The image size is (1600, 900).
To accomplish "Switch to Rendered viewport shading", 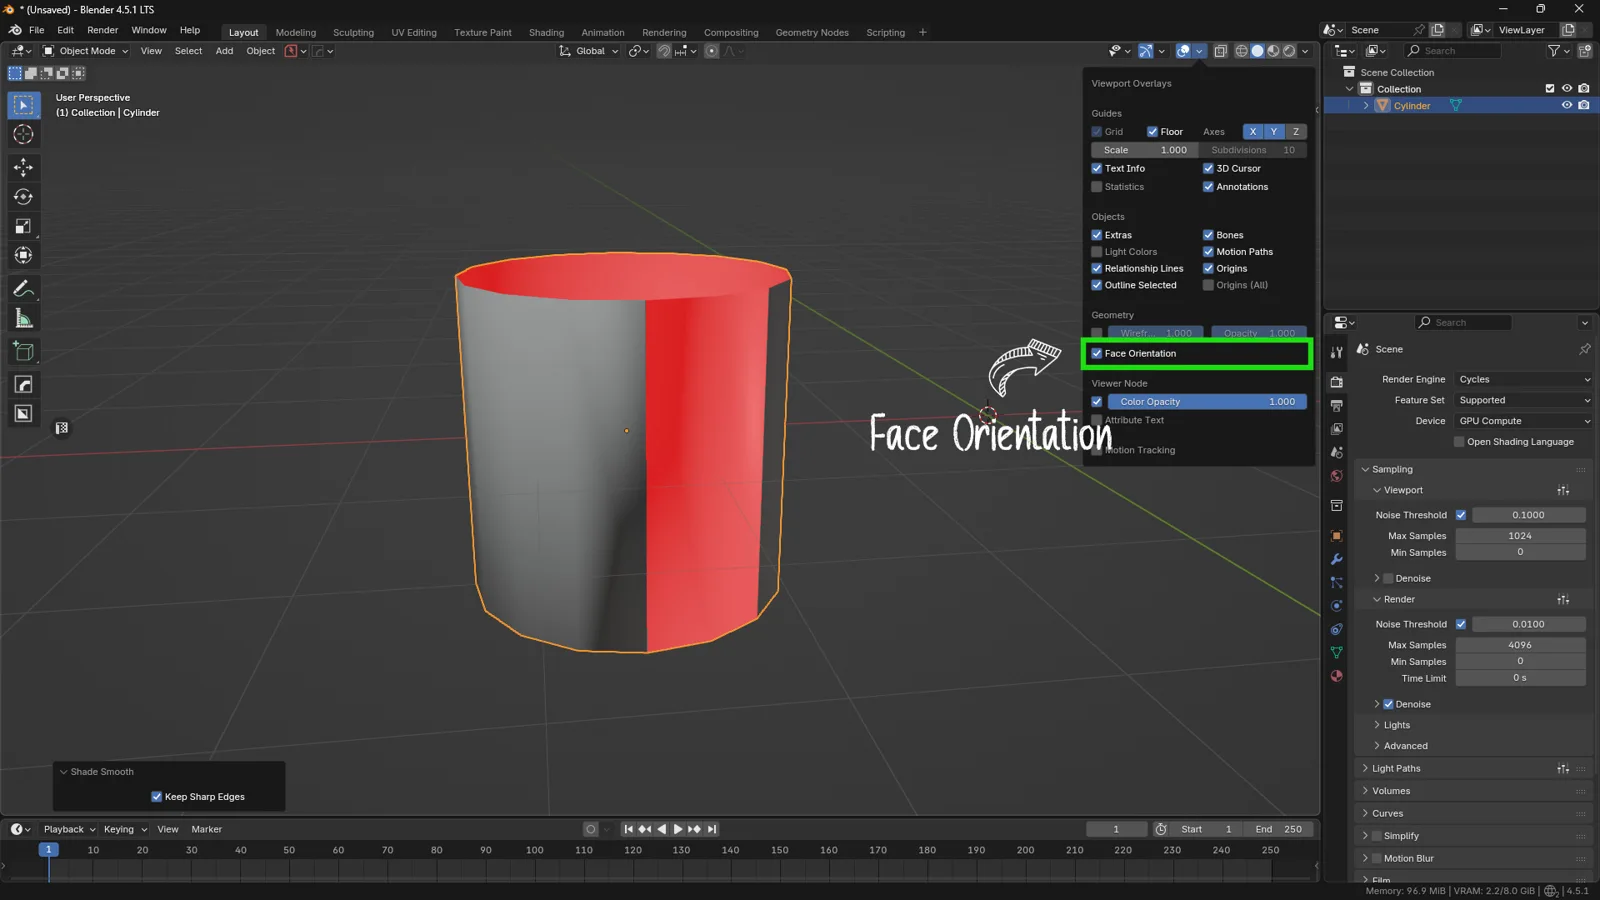I will pyautogui.click(x=1289, y=51).
